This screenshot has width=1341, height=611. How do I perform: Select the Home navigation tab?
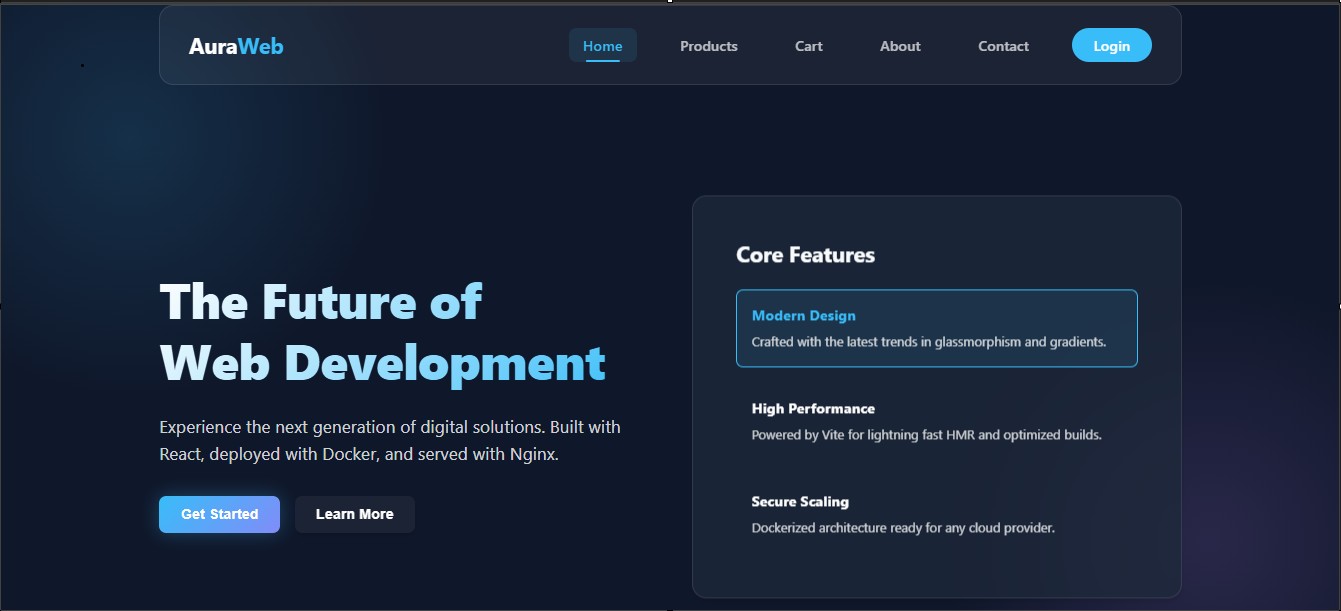tap(602, 45)
